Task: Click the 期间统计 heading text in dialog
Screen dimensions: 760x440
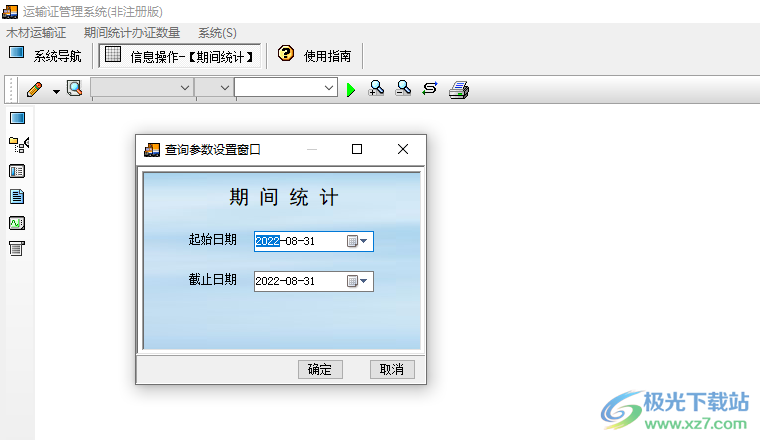Action: tap(284, 197)
